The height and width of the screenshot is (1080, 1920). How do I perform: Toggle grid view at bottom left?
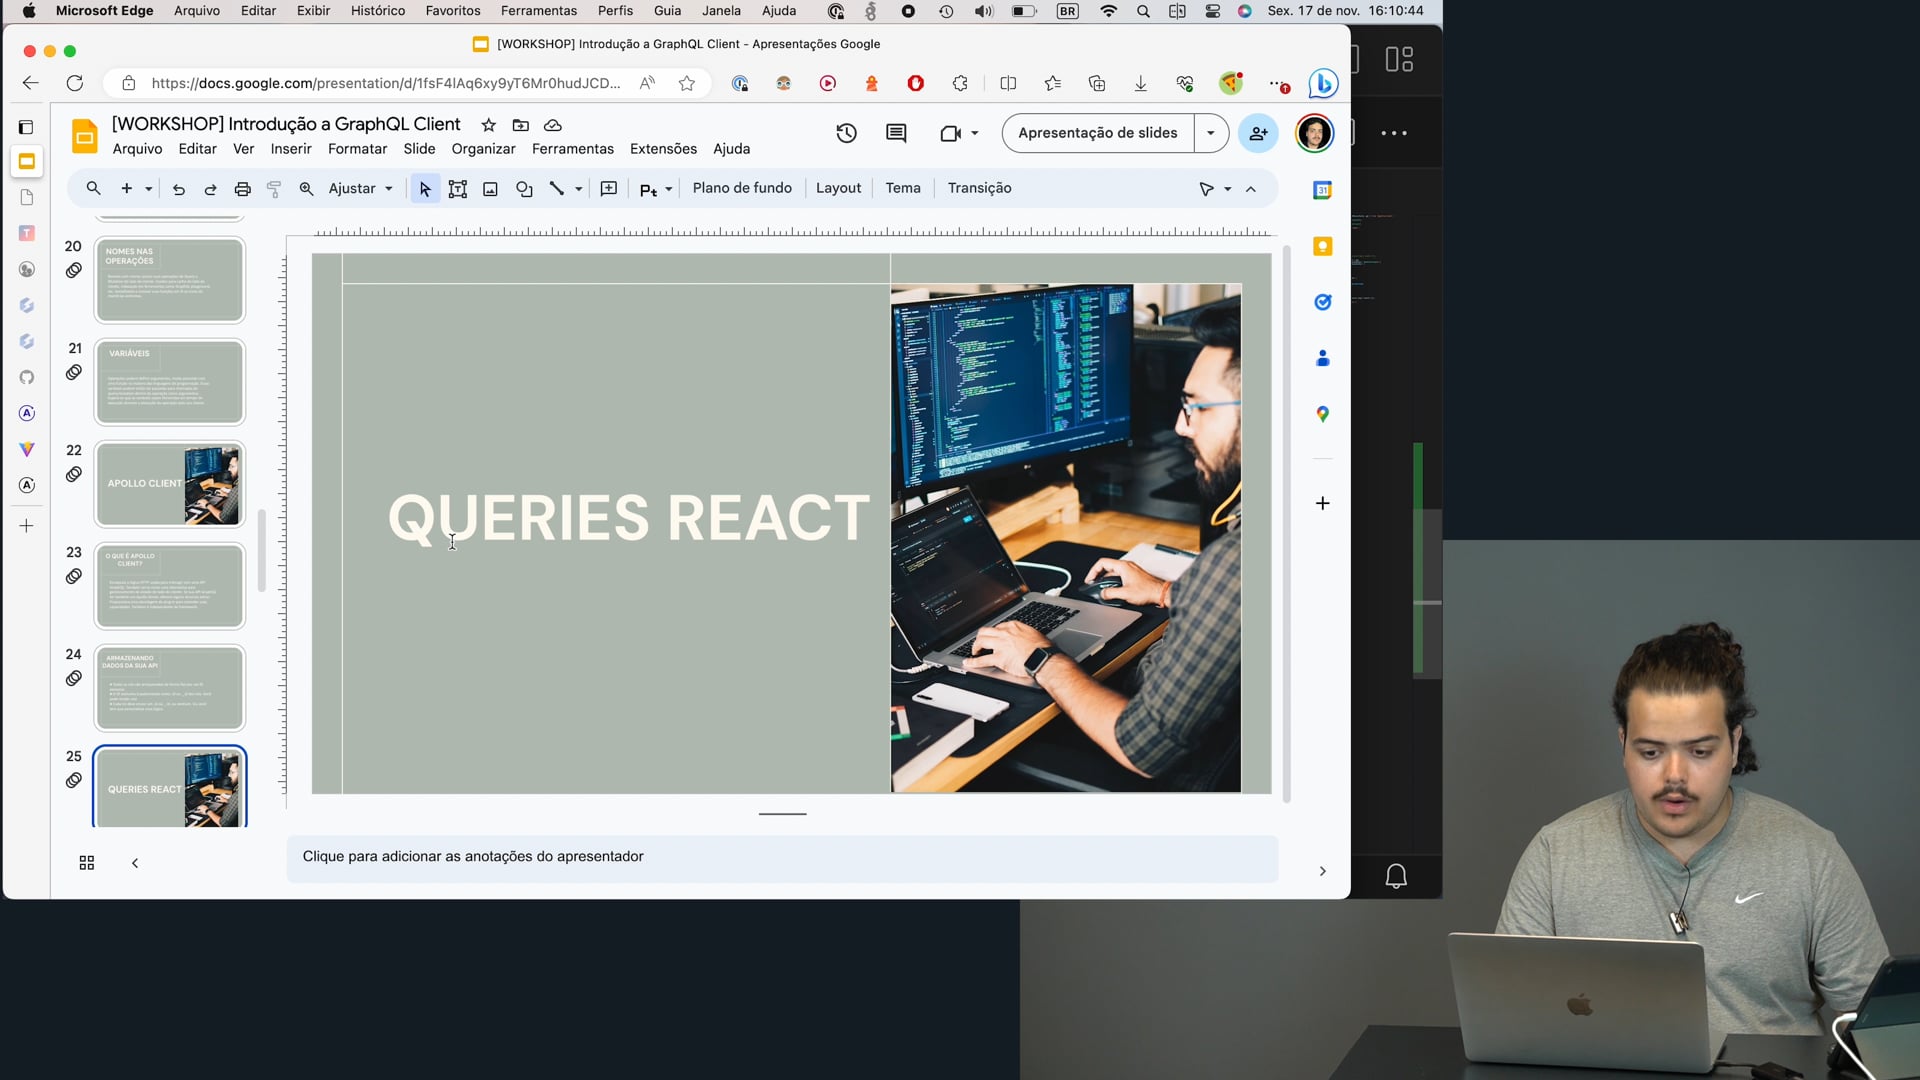pos(87,863)
